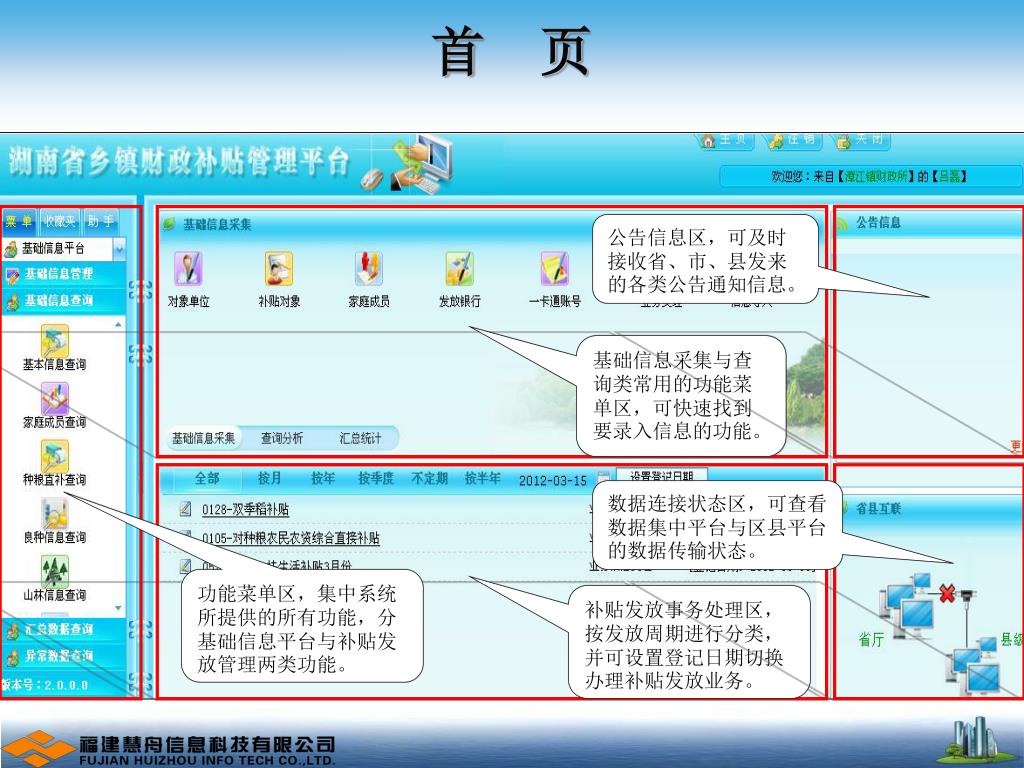Image resolution: width=1024 pixels, height=768 pixels.
Task: Expand the 异常数据查询 accordion section
Action: point(64,656)
